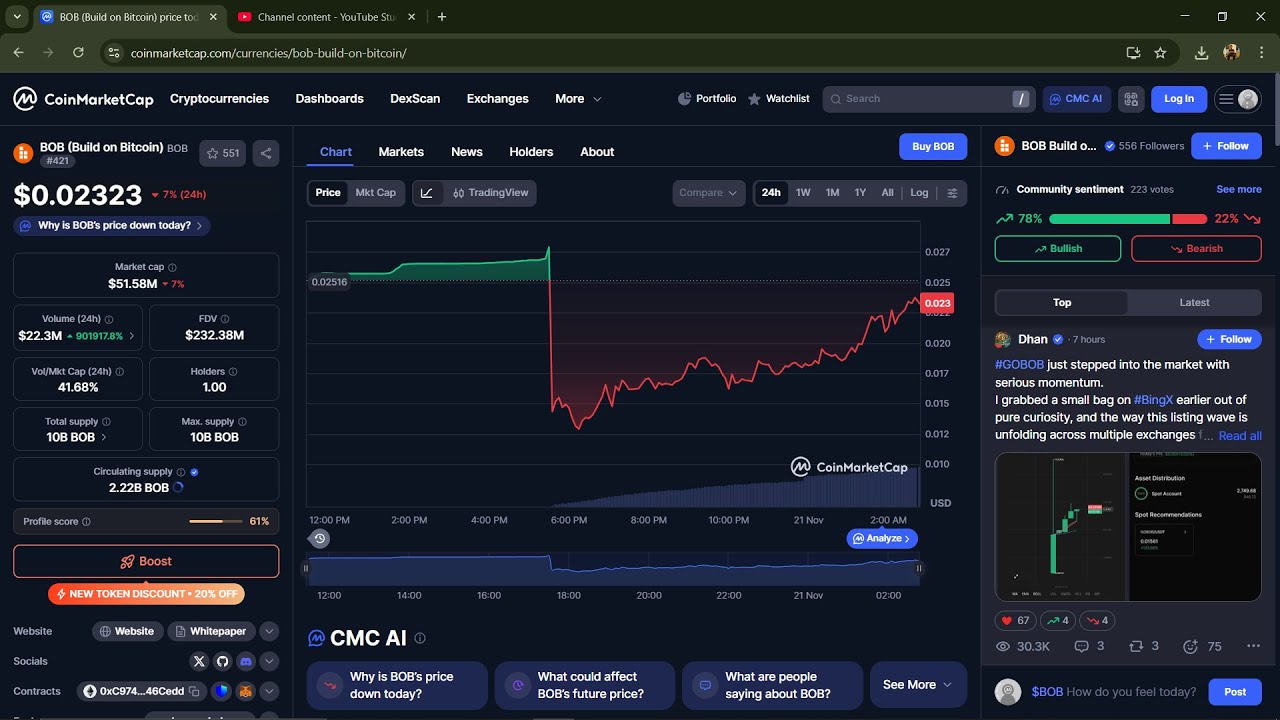Repost Dhan's post with repost icon

tap(1143, 646)
